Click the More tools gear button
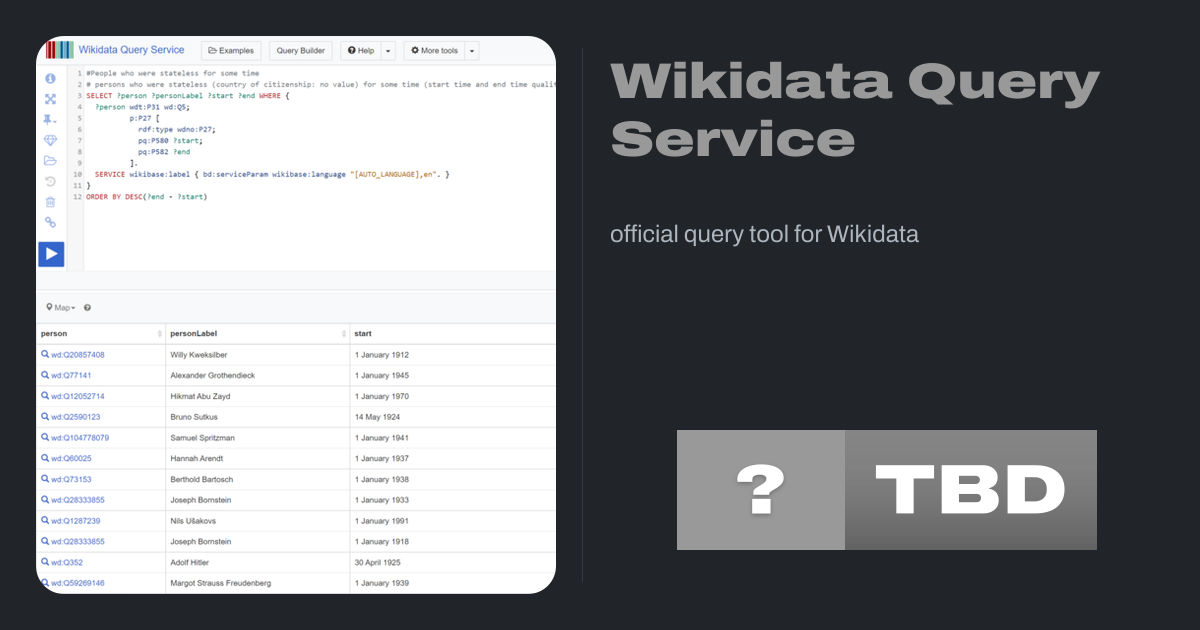Viewport: 1200px width, 630px height. [x=434, y=51]
